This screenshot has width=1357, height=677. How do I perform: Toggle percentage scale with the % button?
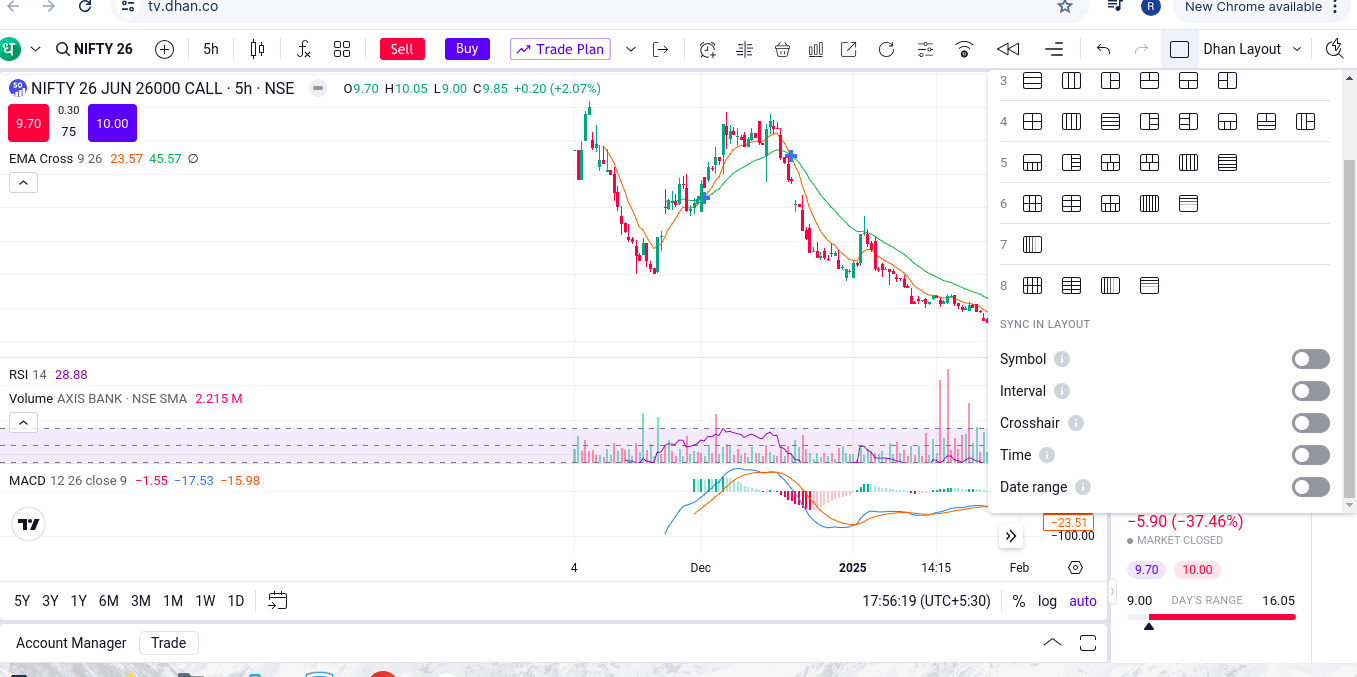tap(1019, 601)
